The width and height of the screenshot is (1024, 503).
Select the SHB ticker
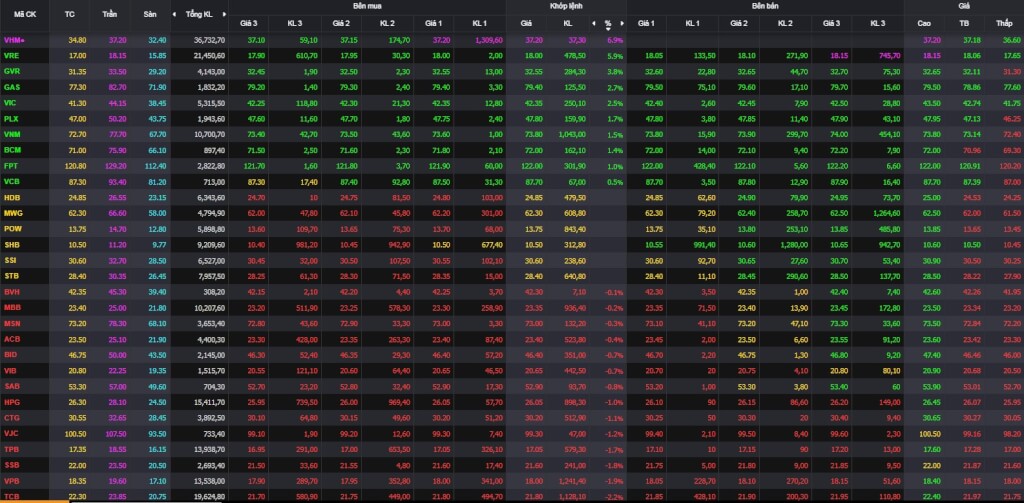point(11,244)
